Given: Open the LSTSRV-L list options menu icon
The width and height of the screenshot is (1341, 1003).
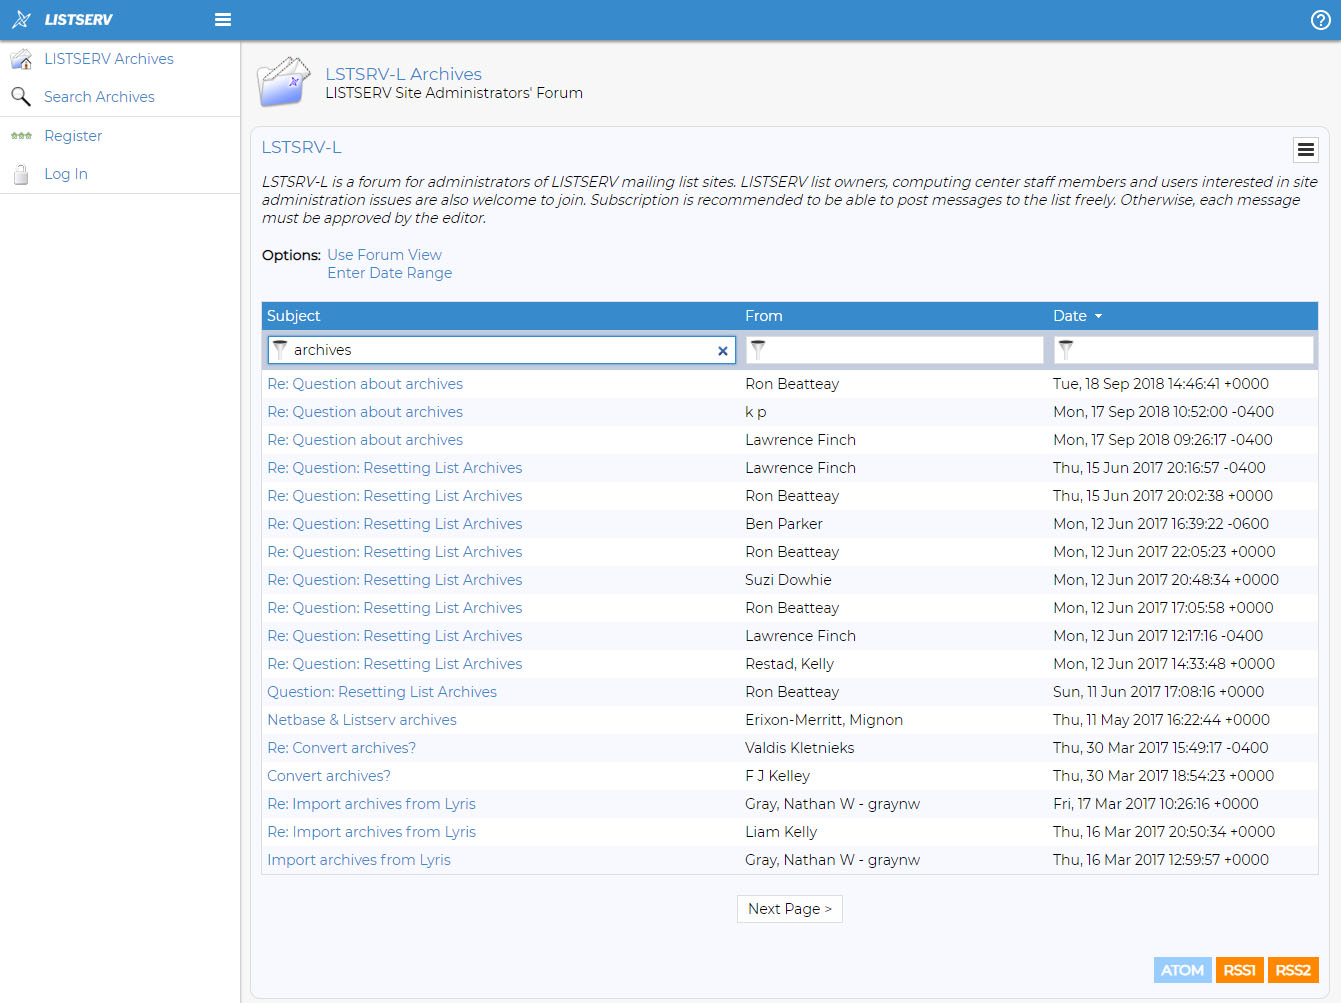Looking at the screenshot, I should click(x=1305, y=150).
